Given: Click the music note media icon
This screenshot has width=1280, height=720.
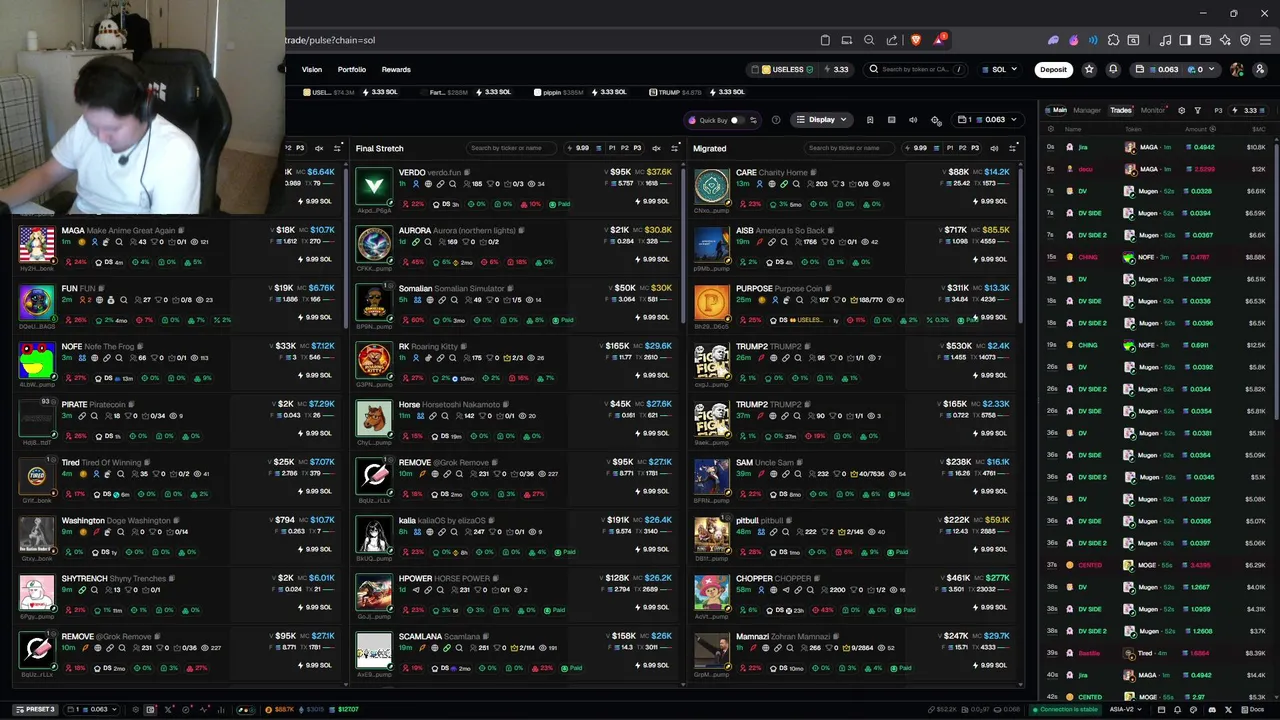Looking at the screenshot, I should (x=1165, y=40).
